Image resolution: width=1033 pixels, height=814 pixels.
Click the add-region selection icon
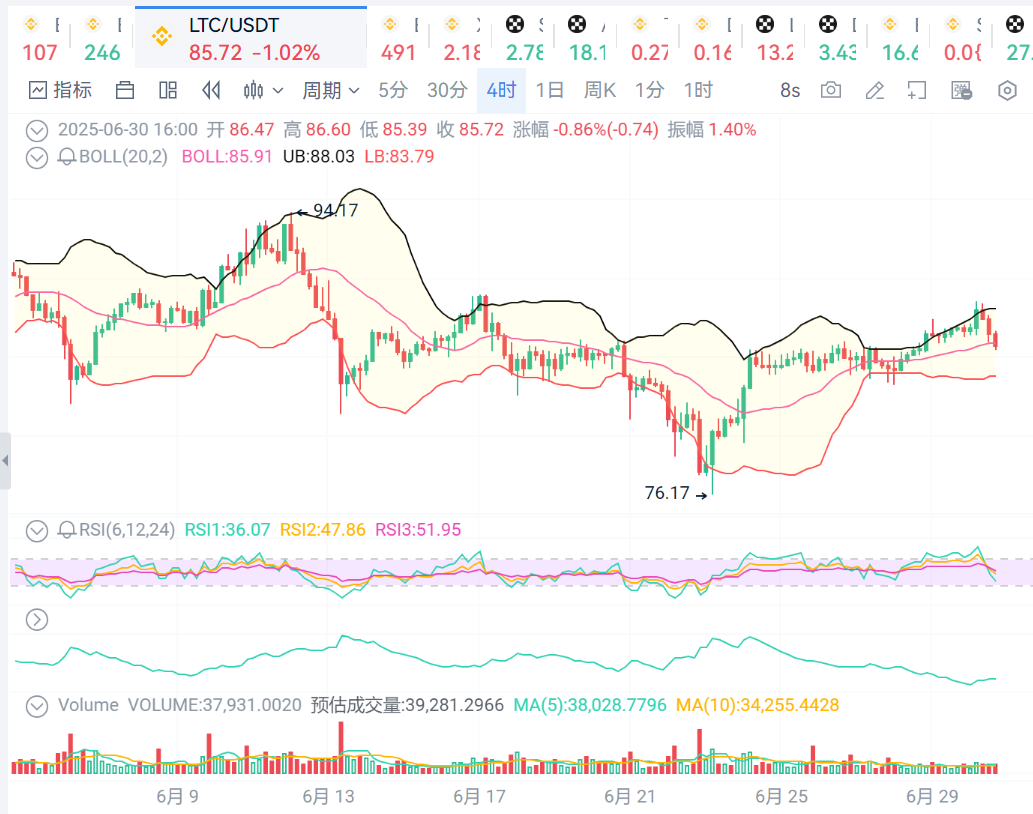tap(916, 90)
